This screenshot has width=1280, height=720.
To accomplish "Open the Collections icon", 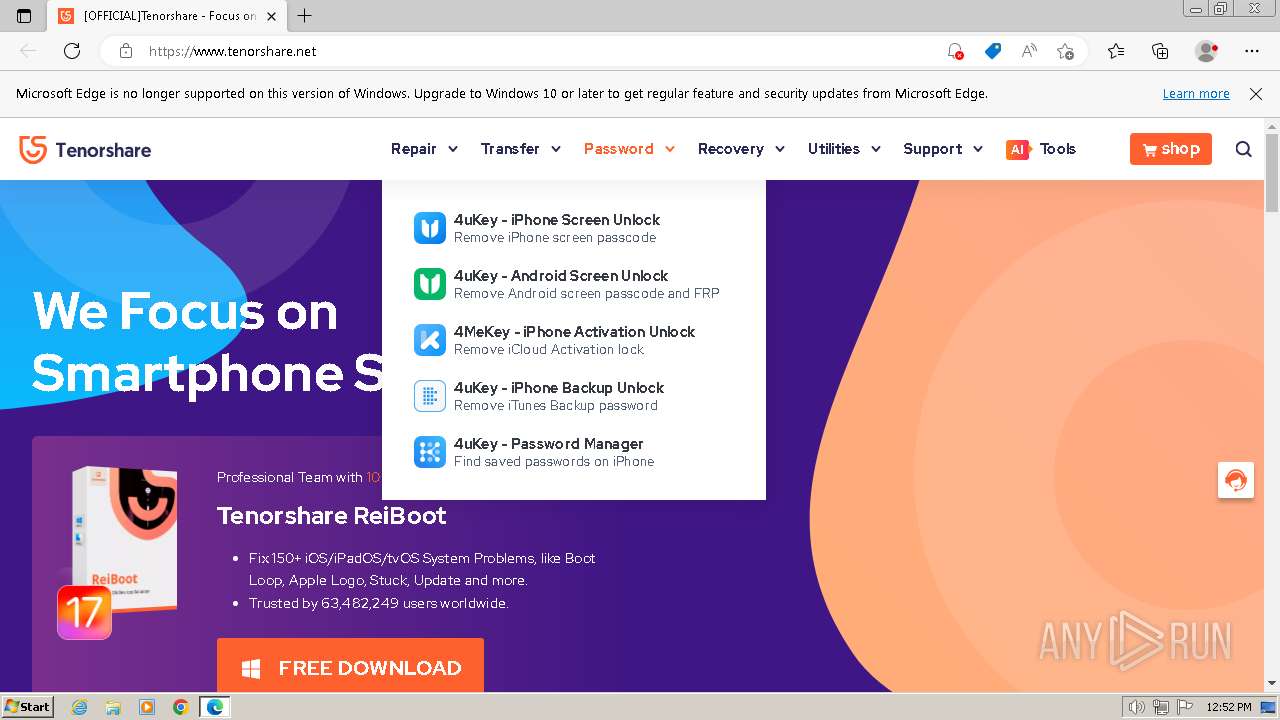I will 1160,51.
